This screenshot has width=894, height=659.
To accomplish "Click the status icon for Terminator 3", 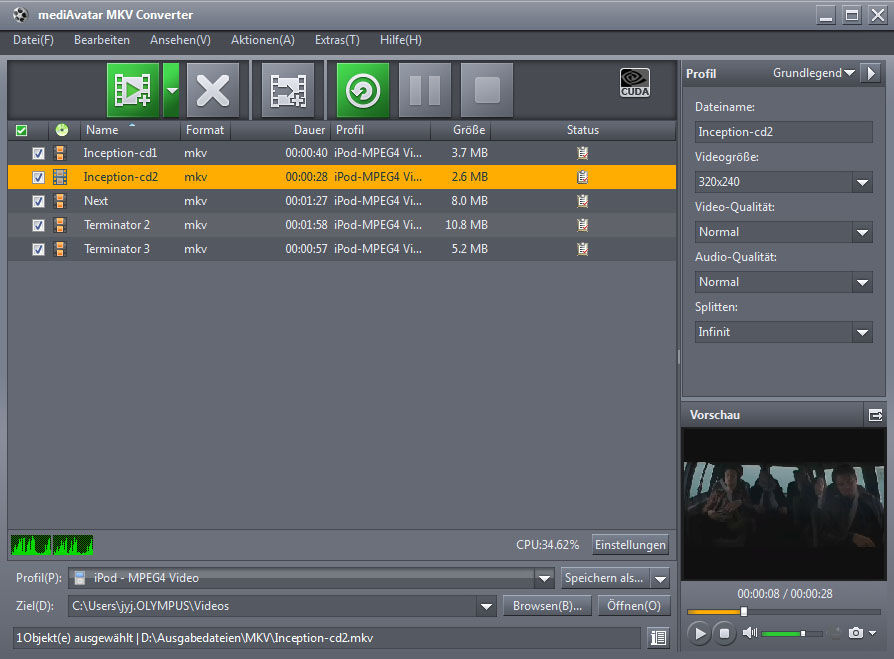I will point(582,249).
